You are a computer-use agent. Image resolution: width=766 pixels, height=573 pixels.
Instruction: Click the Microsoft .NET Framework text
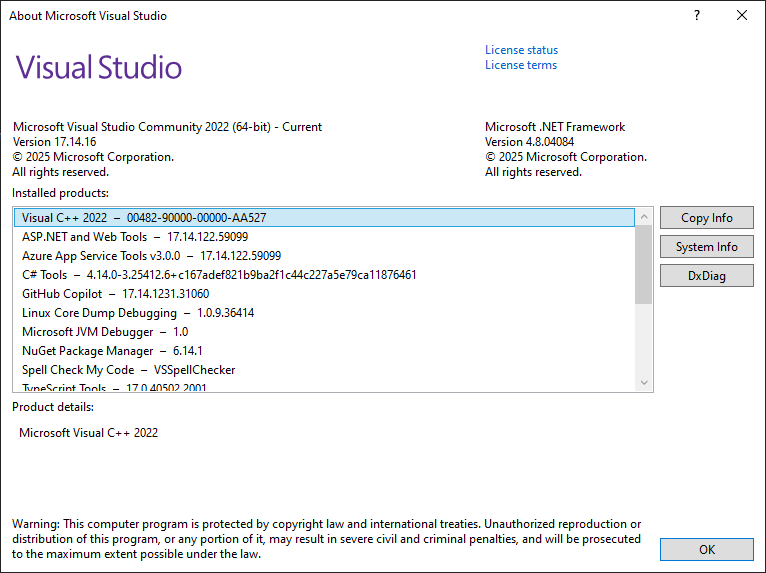(x=555, y=127)
